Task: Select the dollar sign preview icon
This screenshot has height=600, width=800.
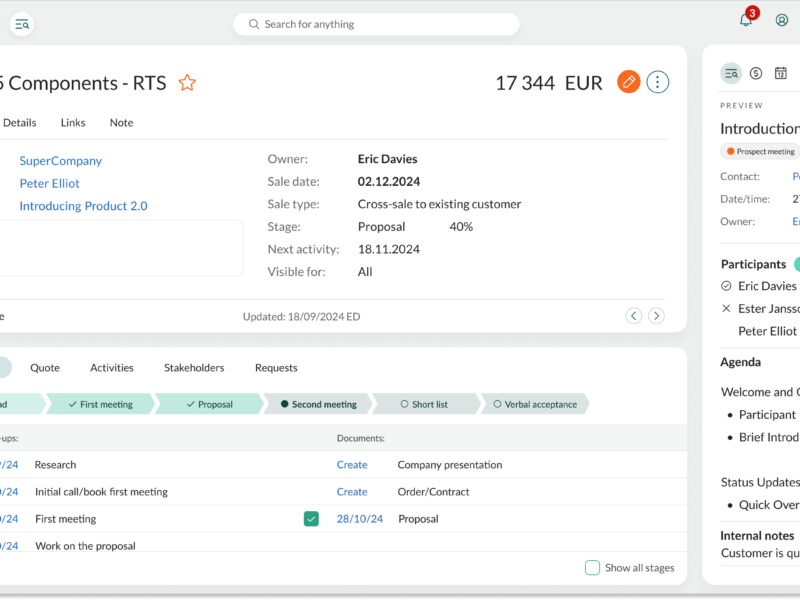Action: (x=756, y=73)
